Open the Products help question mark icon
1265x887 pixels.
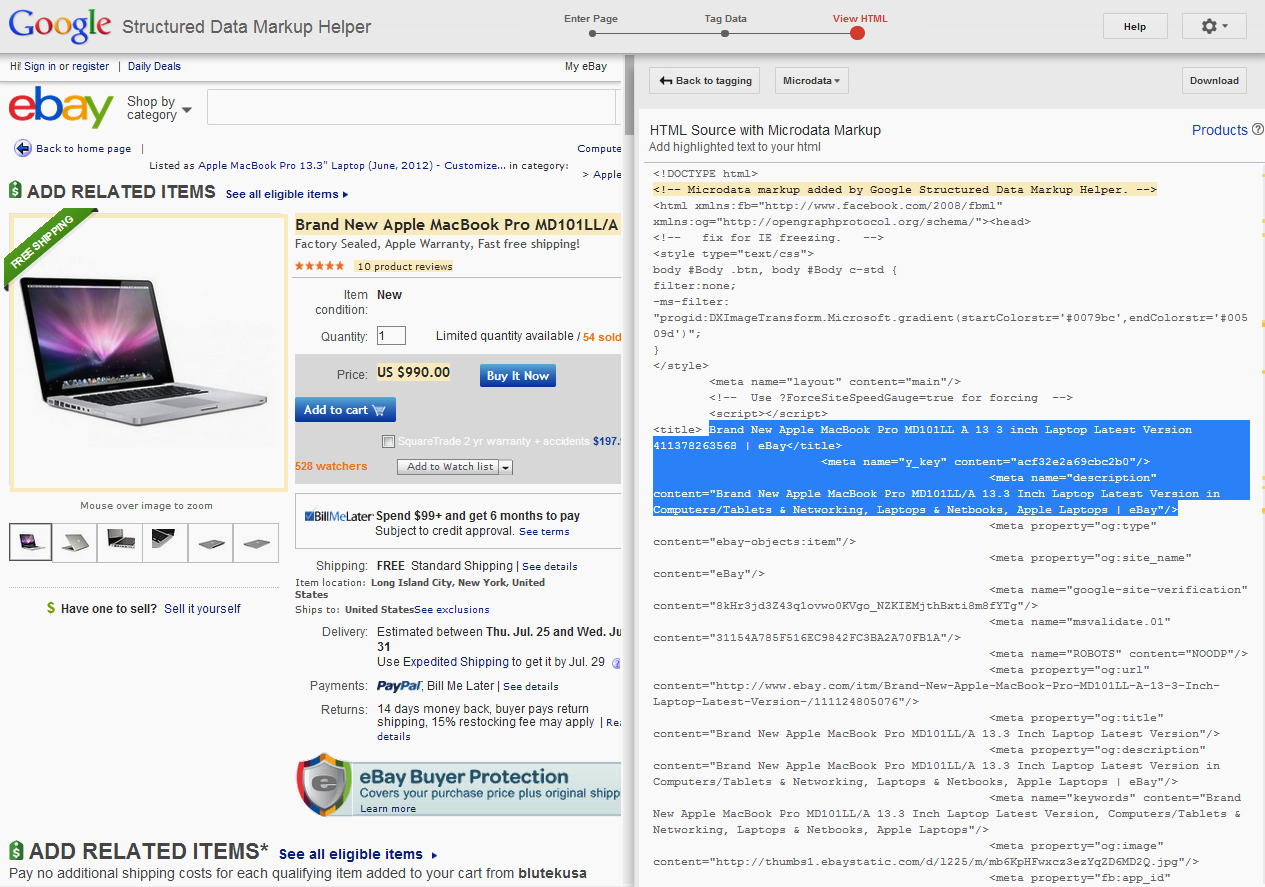(x=1259, y=130)
